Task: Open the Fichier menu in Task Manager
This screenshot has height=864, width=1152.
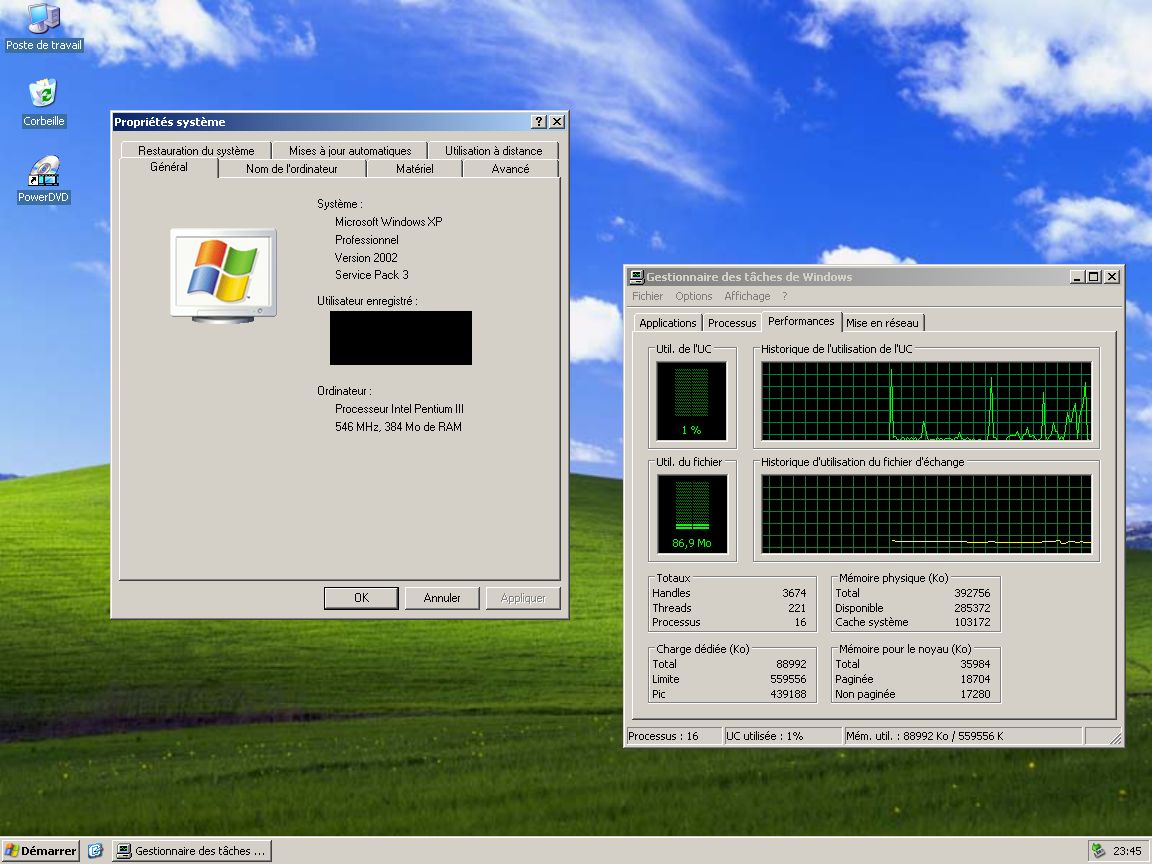Action: click(x=647, y=296)
